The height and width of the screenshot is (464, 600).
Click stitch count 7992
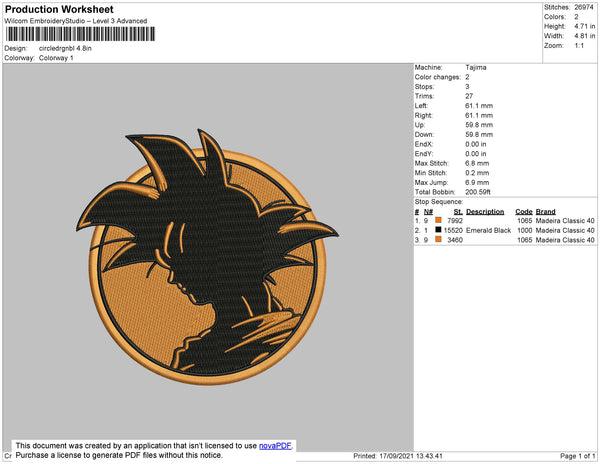coord(455,221)
